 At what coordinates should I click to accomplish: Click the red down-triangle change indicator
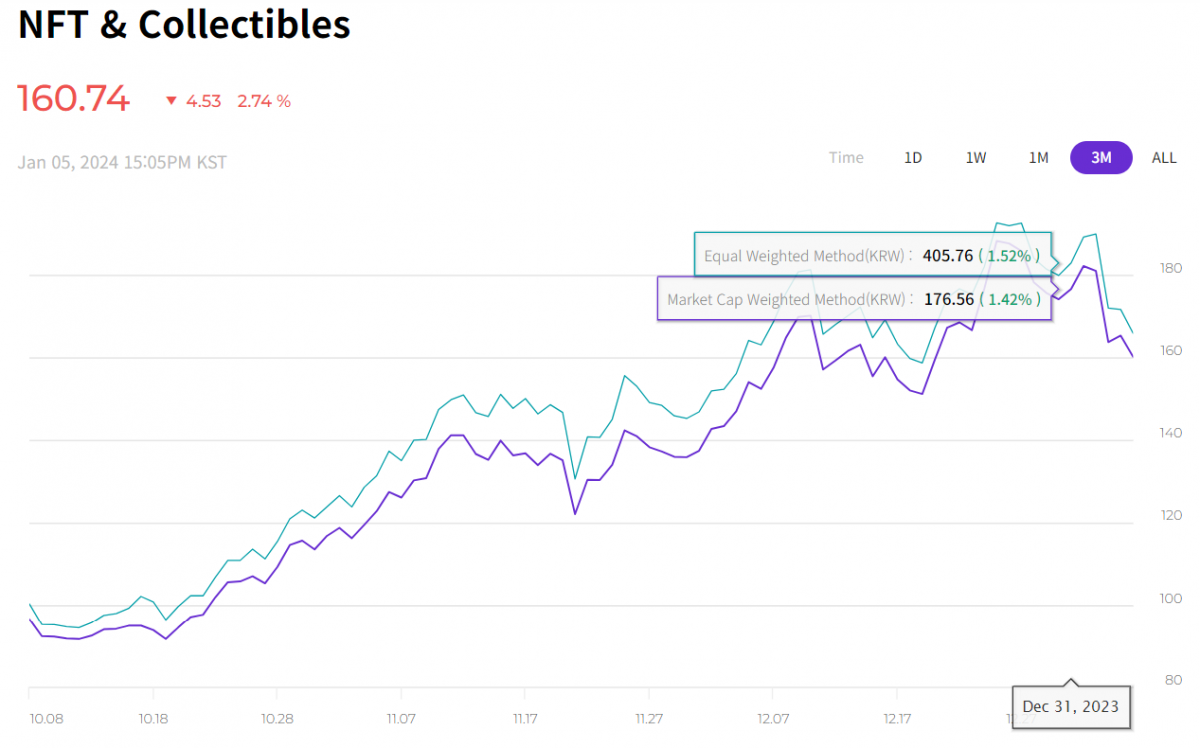(x=171, y=101)
